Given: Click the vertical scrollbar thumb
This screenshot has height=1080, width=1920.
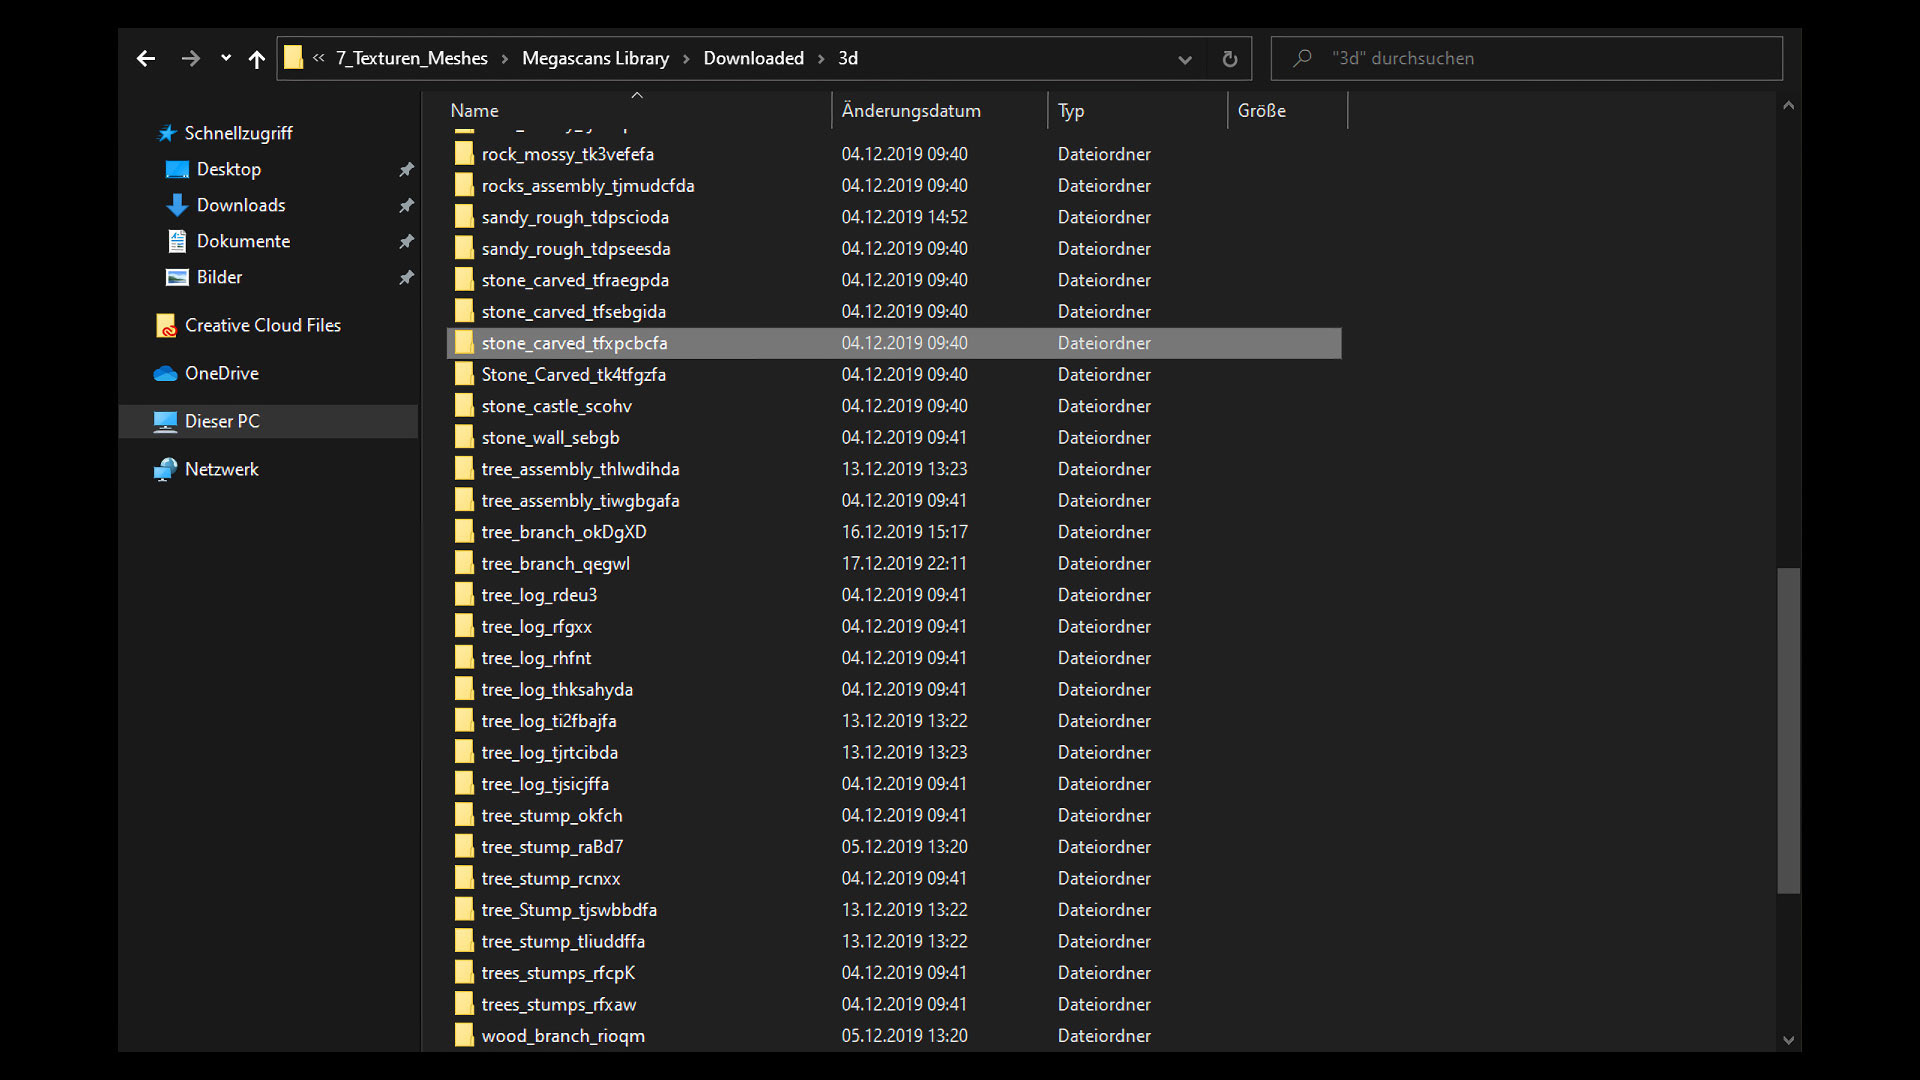Looking at the screenshot, I should click(1788, 730).
